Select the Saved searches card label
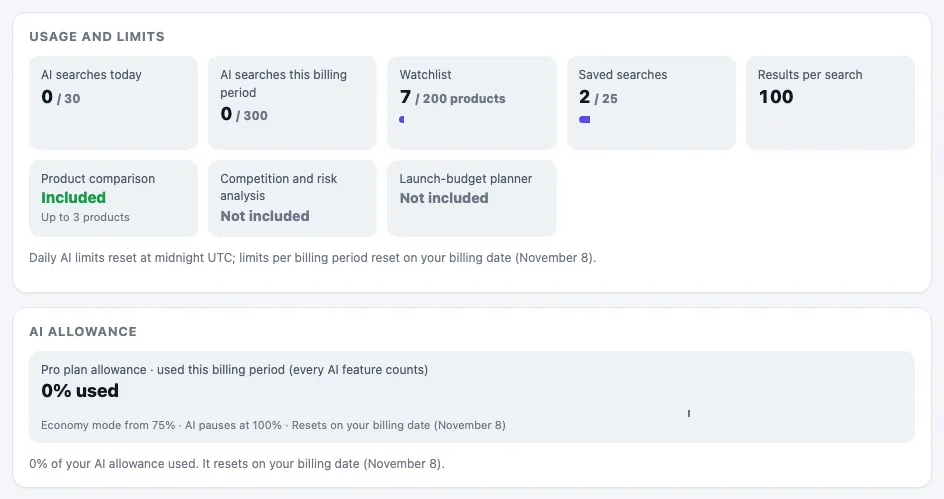Viewport: 944px width, 499px height. 623,75
